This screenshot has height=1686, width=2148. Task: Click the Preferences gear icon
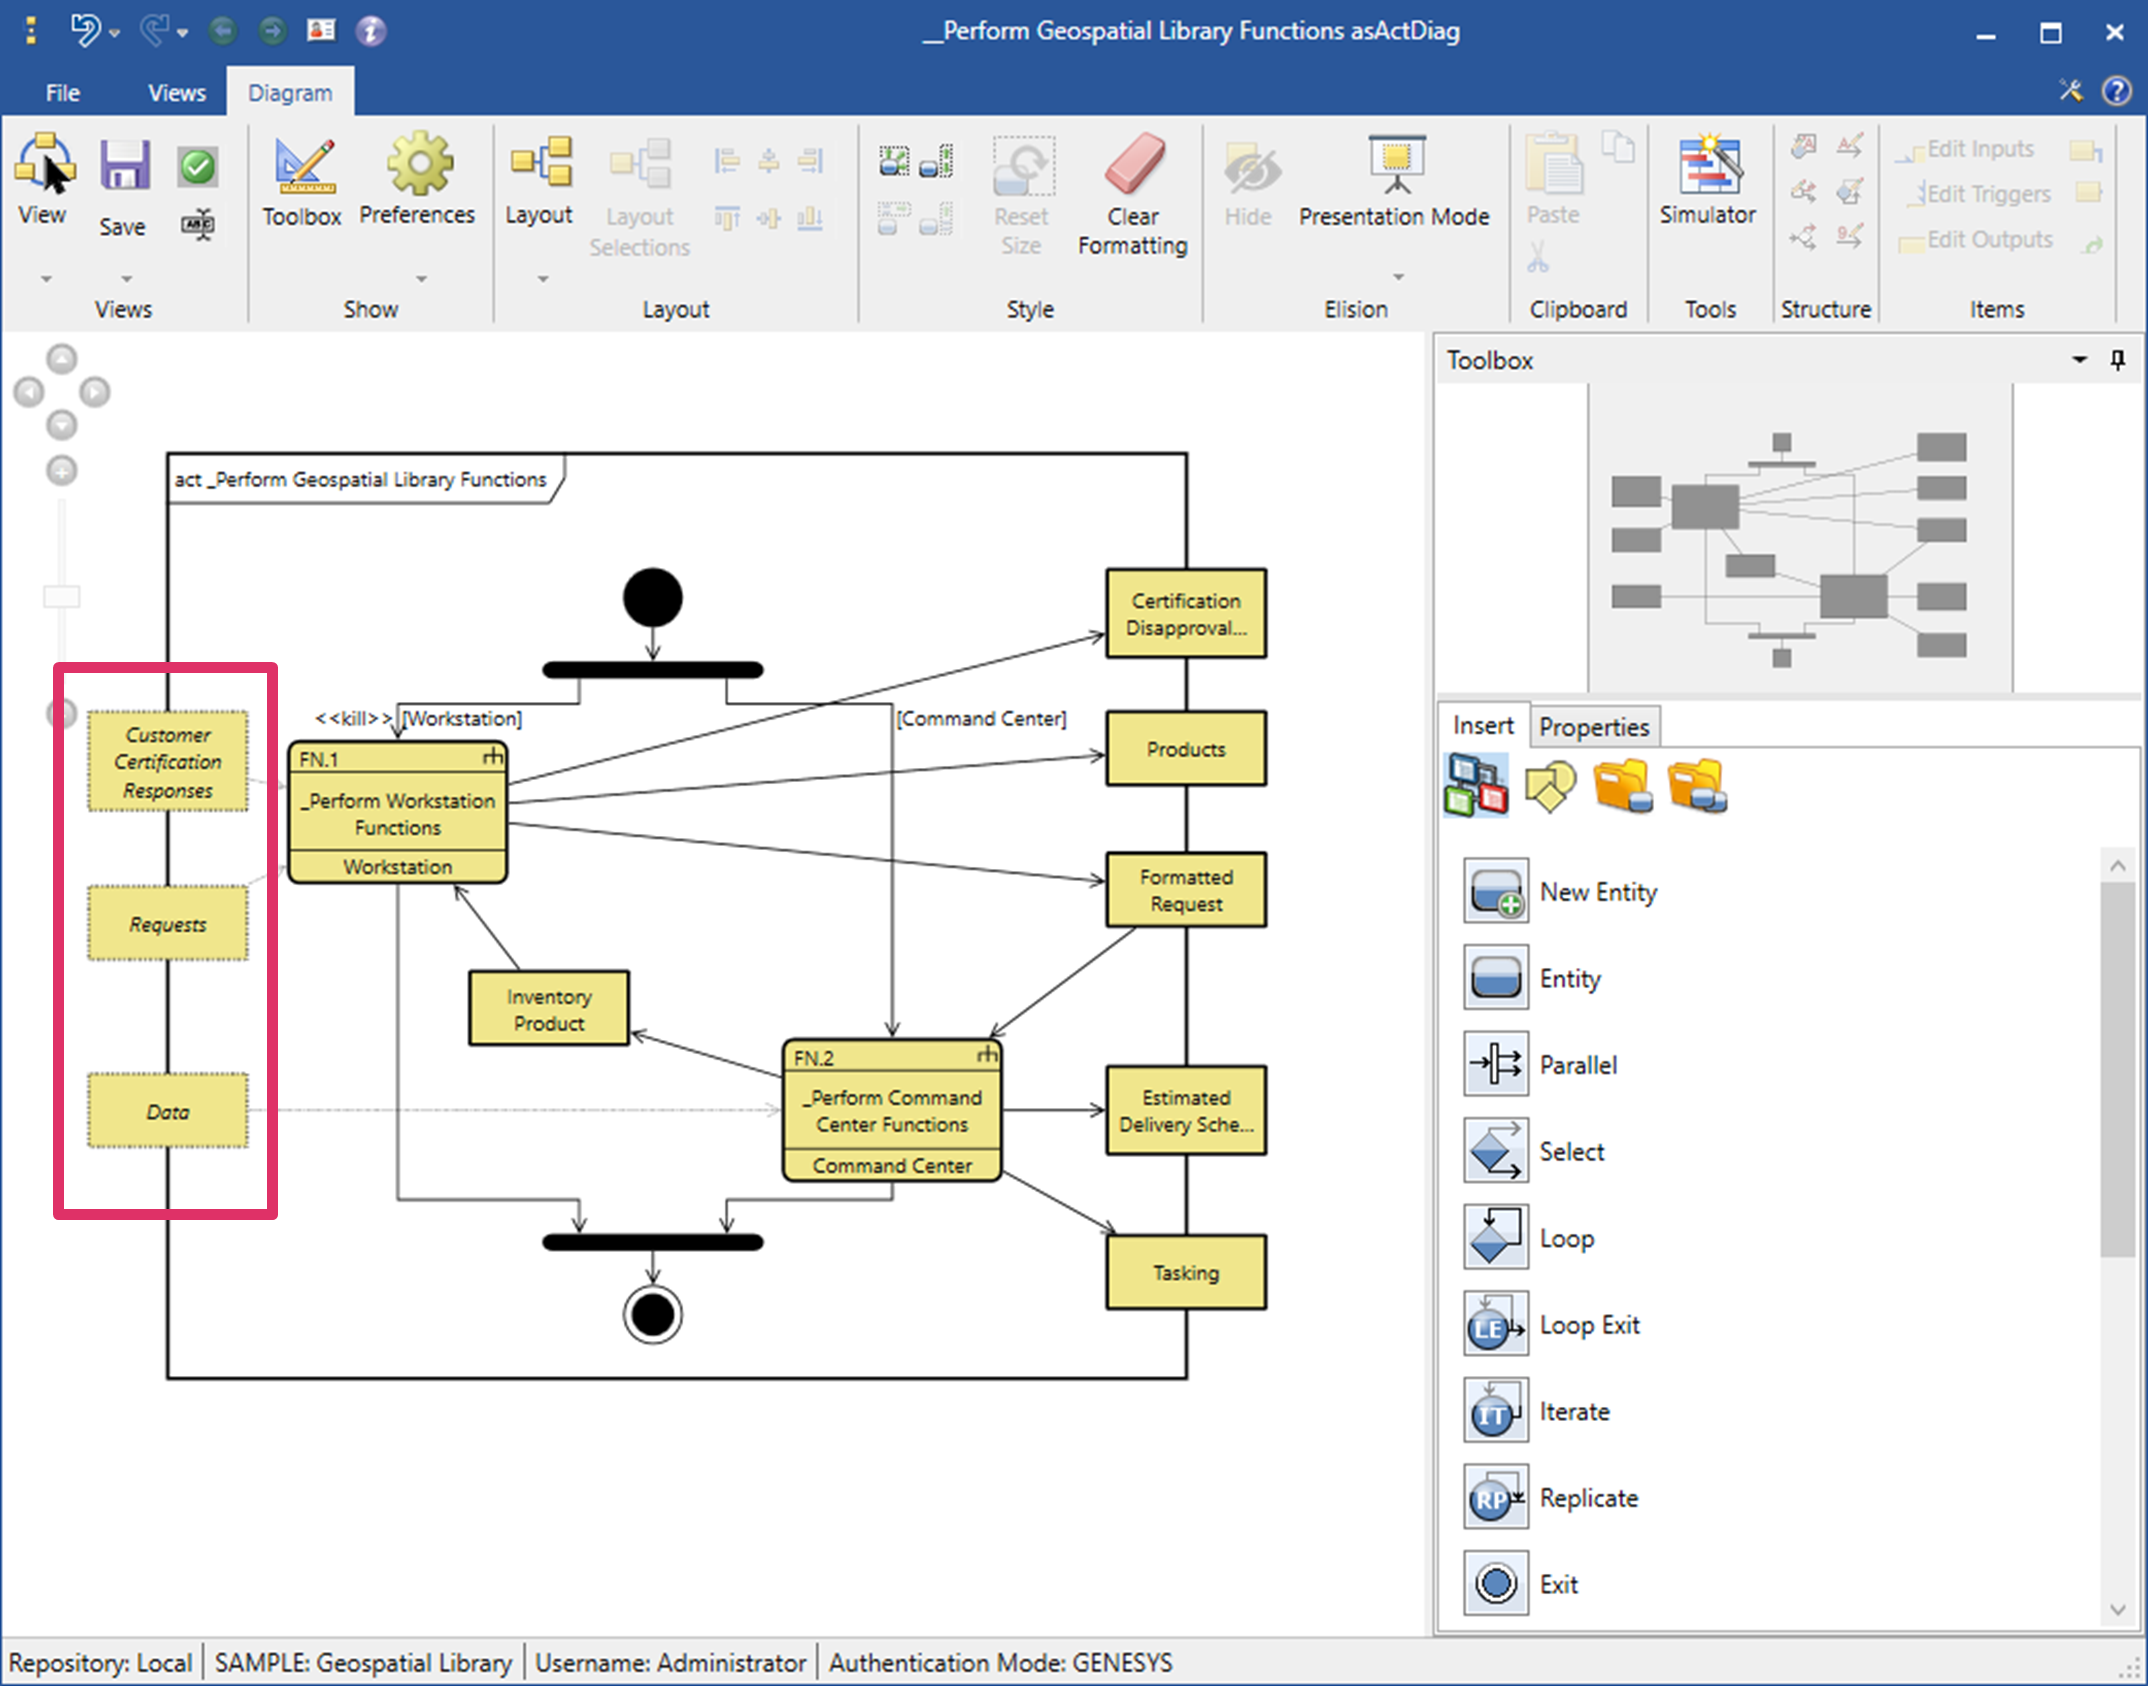418,165
